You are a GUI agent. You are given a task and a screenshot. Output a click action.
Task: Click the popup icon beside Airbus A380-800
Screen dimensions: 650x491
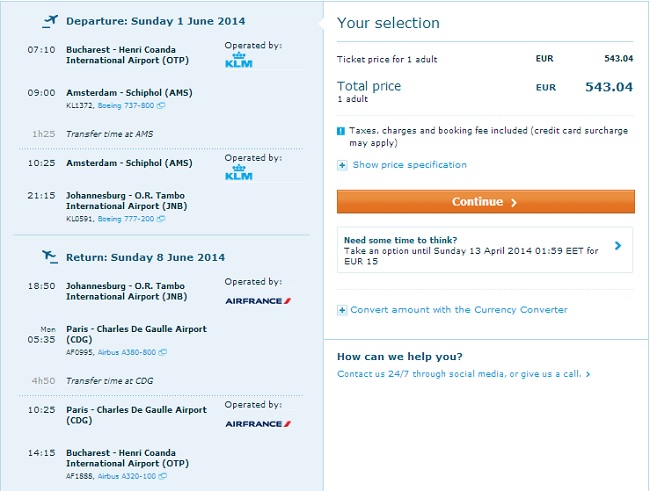click(162, 352)
